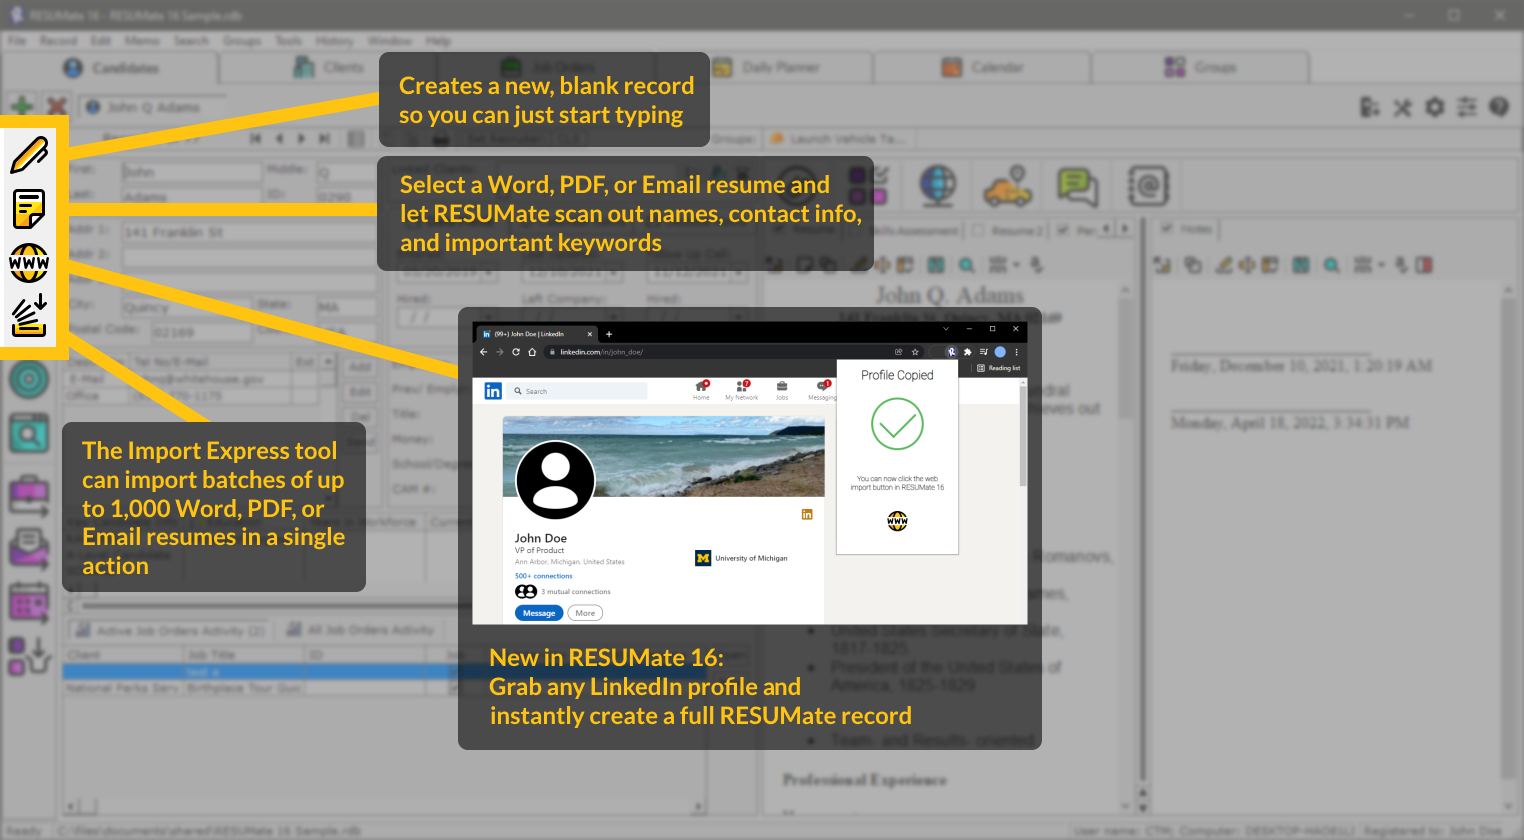The height and width of the screenshot is (840, 1524).
Task: Click the purple squares with arrow sidebar icon
Action: (29, 656)
